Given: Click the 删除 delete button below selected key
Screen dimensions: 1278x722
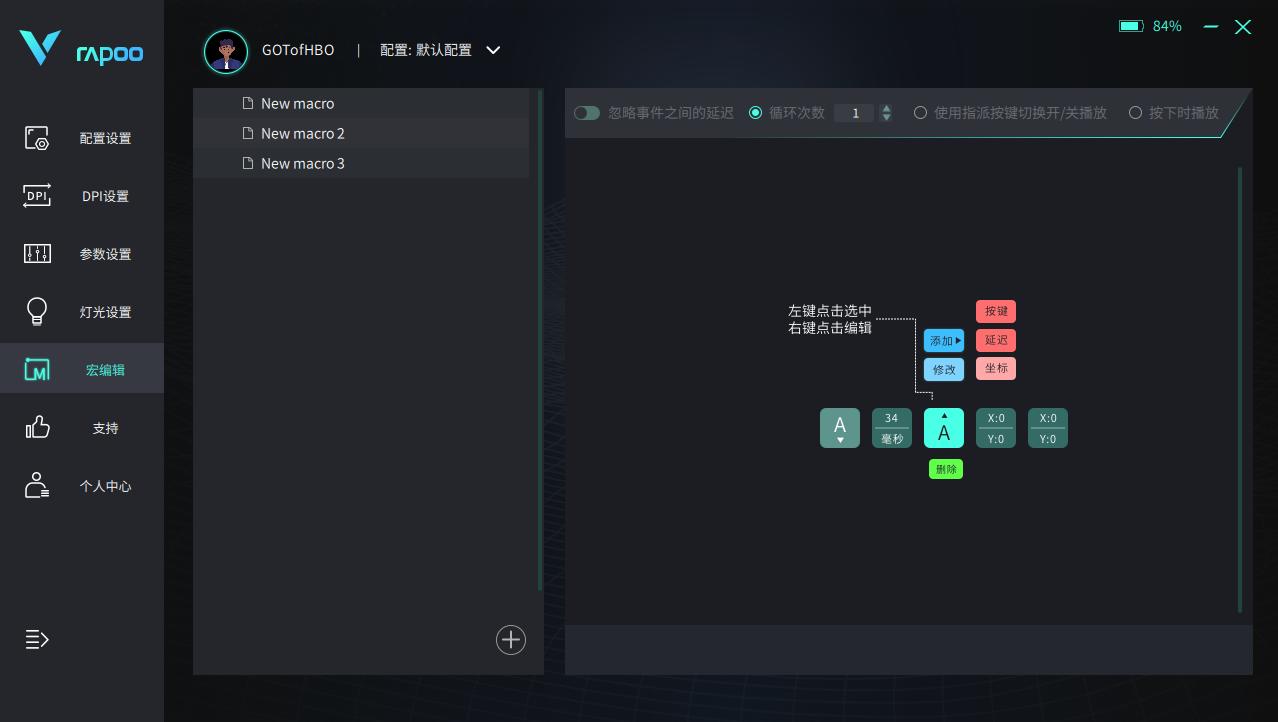Looking at the screenshot, I should 946,468.
